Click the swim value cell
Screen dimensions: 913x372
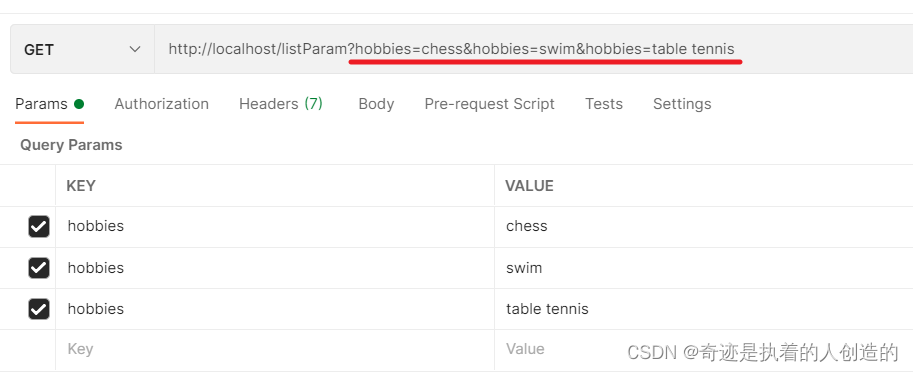pos(704,268)
